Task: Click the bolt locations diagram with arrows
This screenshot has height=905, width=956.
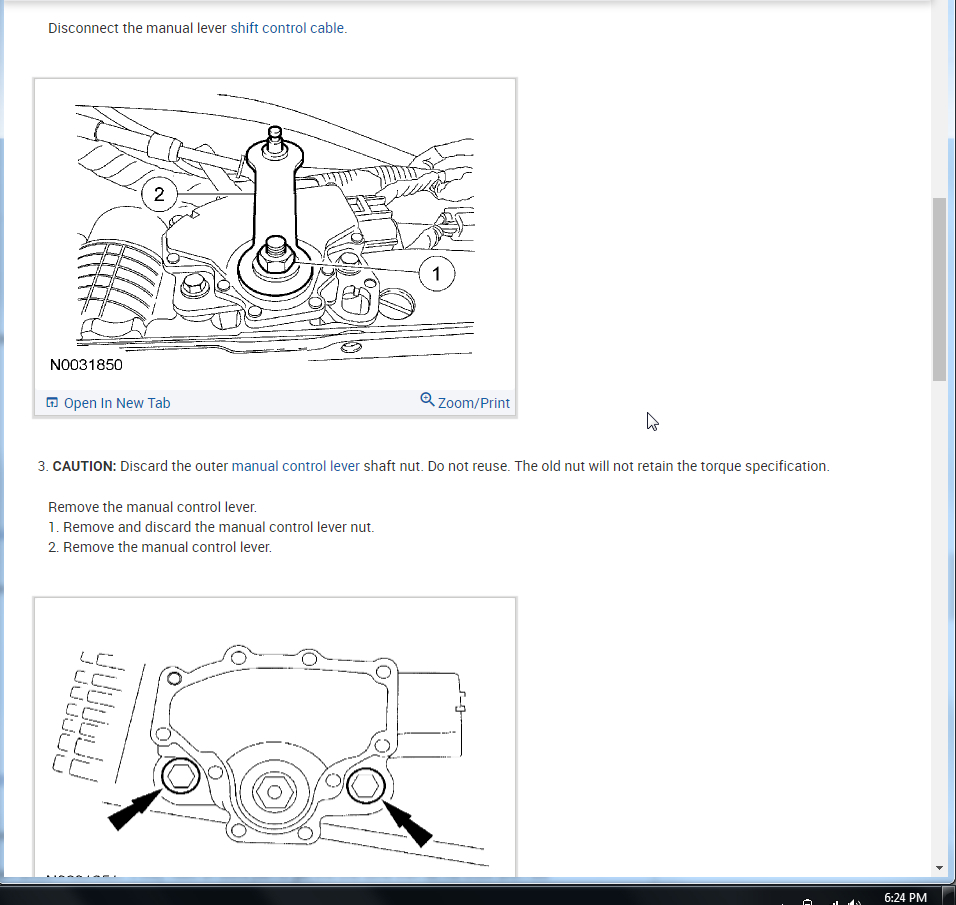Action: pos(275,738)
